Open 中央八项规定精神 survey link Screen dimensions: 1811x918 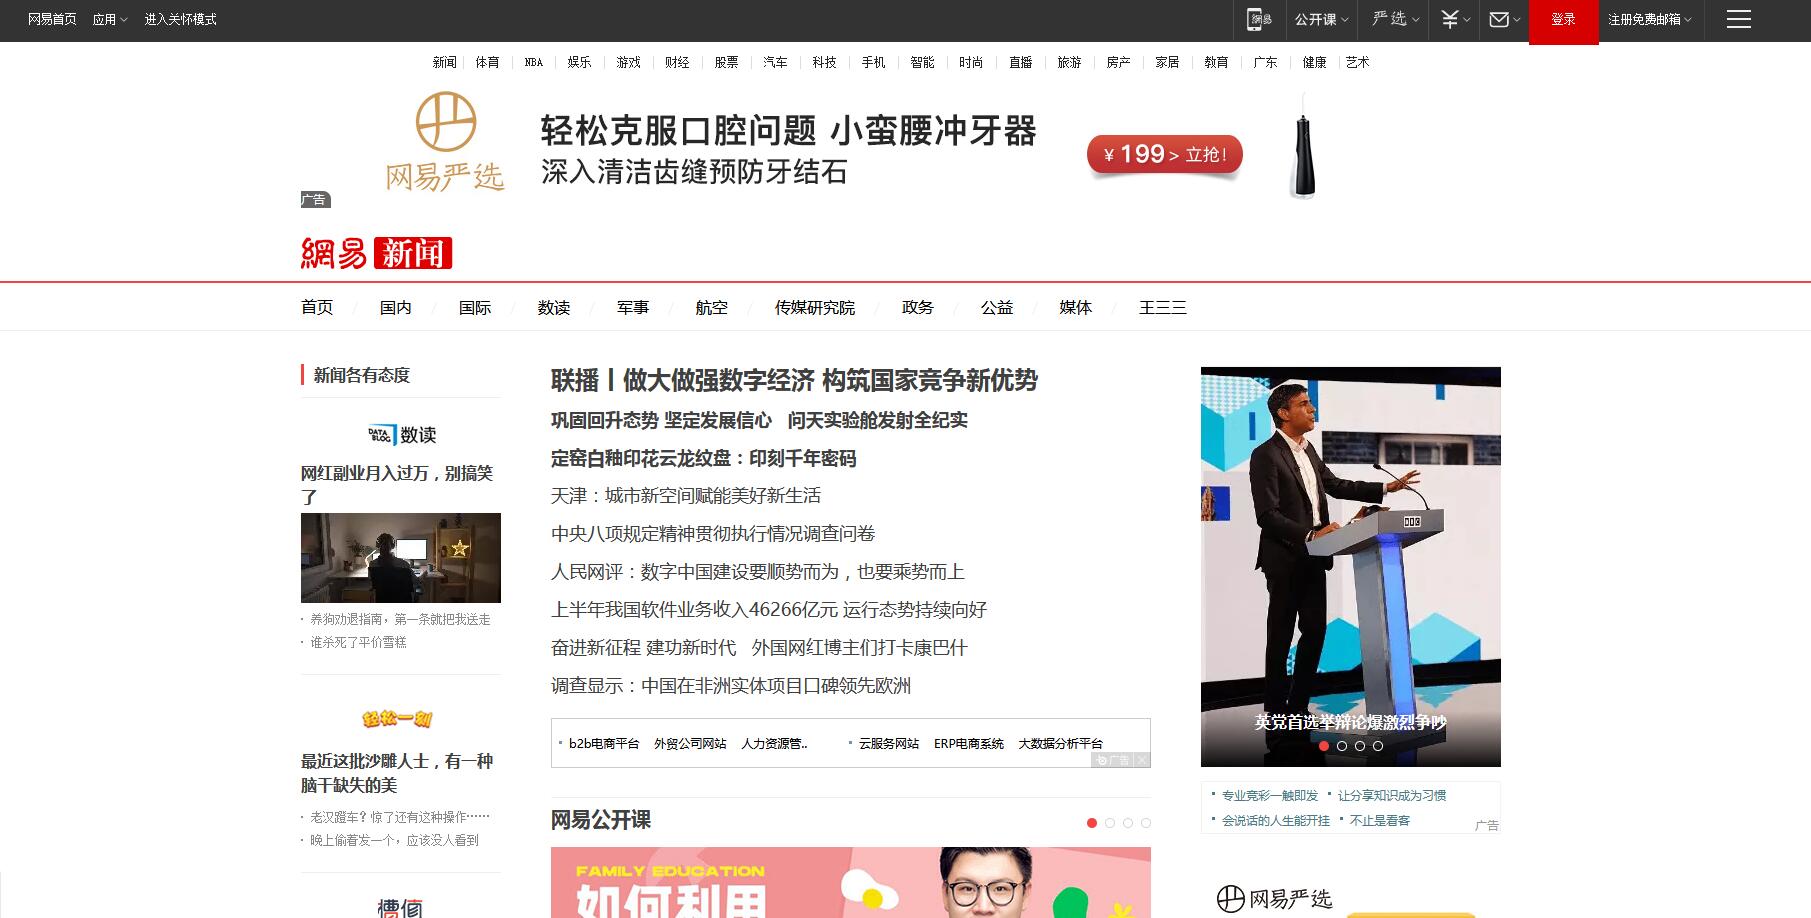(x=713, y=534)
